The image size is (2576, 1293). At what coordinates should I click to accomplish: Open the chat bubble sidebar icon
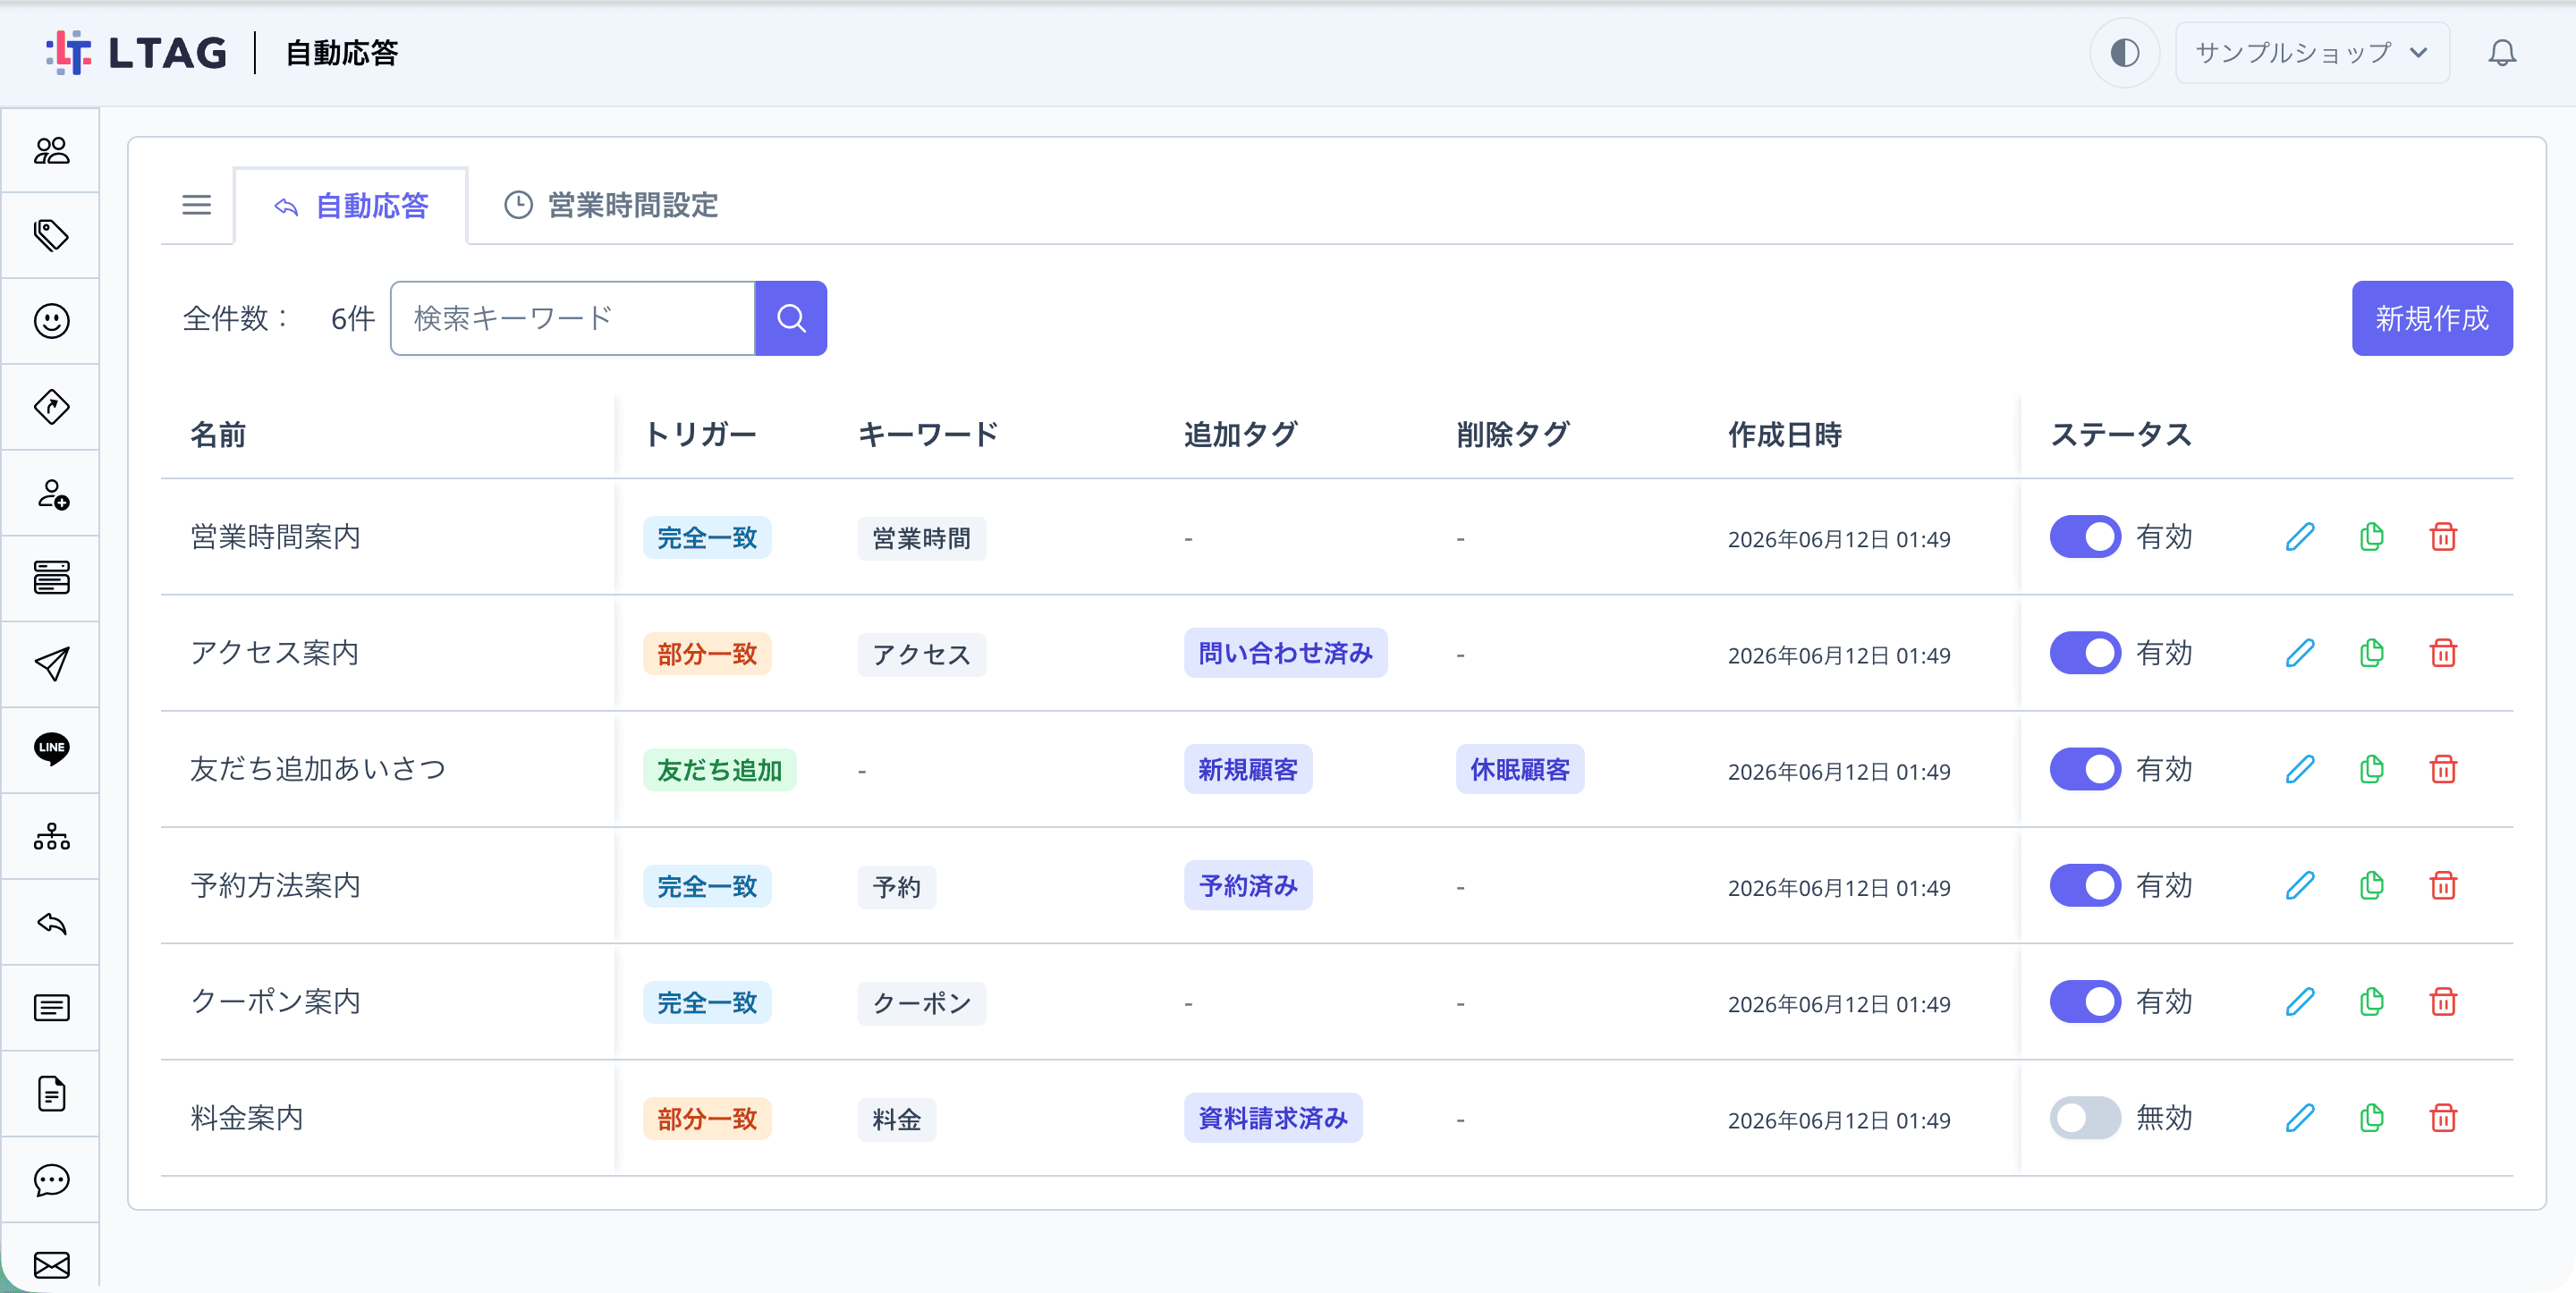51,1180
